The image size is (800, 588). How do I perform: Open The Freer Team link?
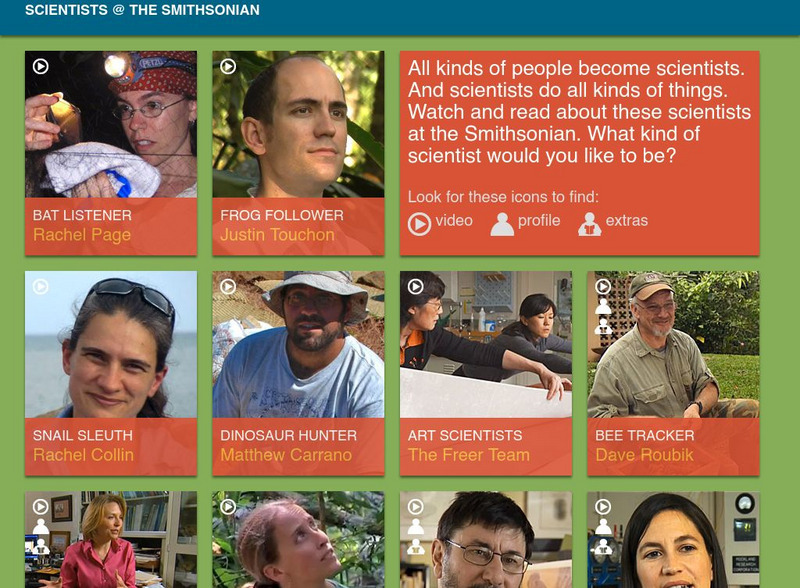click(x=469, y=455)
